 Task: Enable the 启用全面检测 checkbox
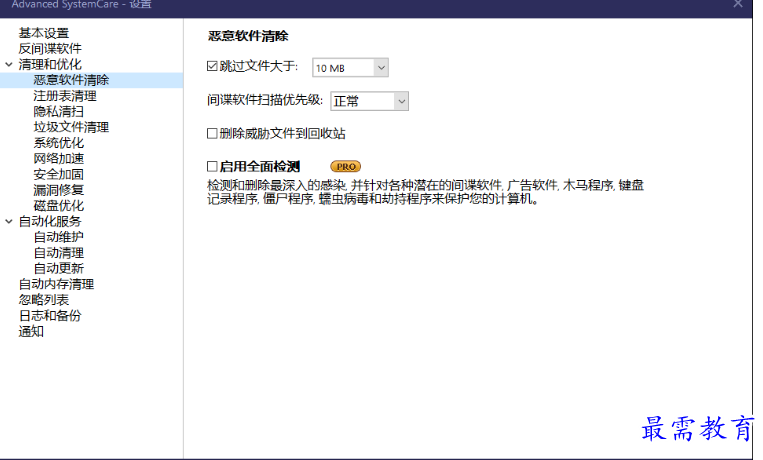click(212, 166)
